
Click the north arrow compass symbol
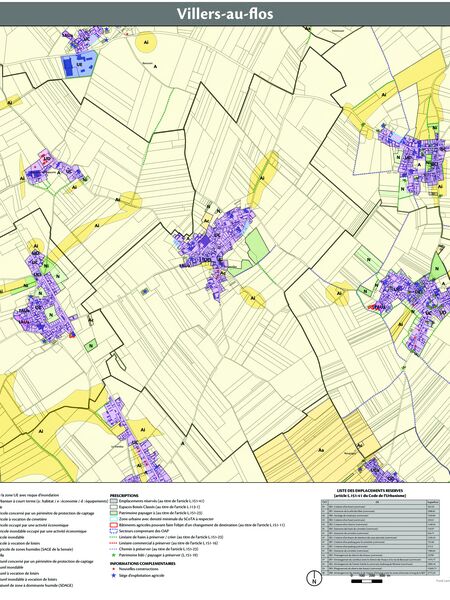[x=315, y=578]
